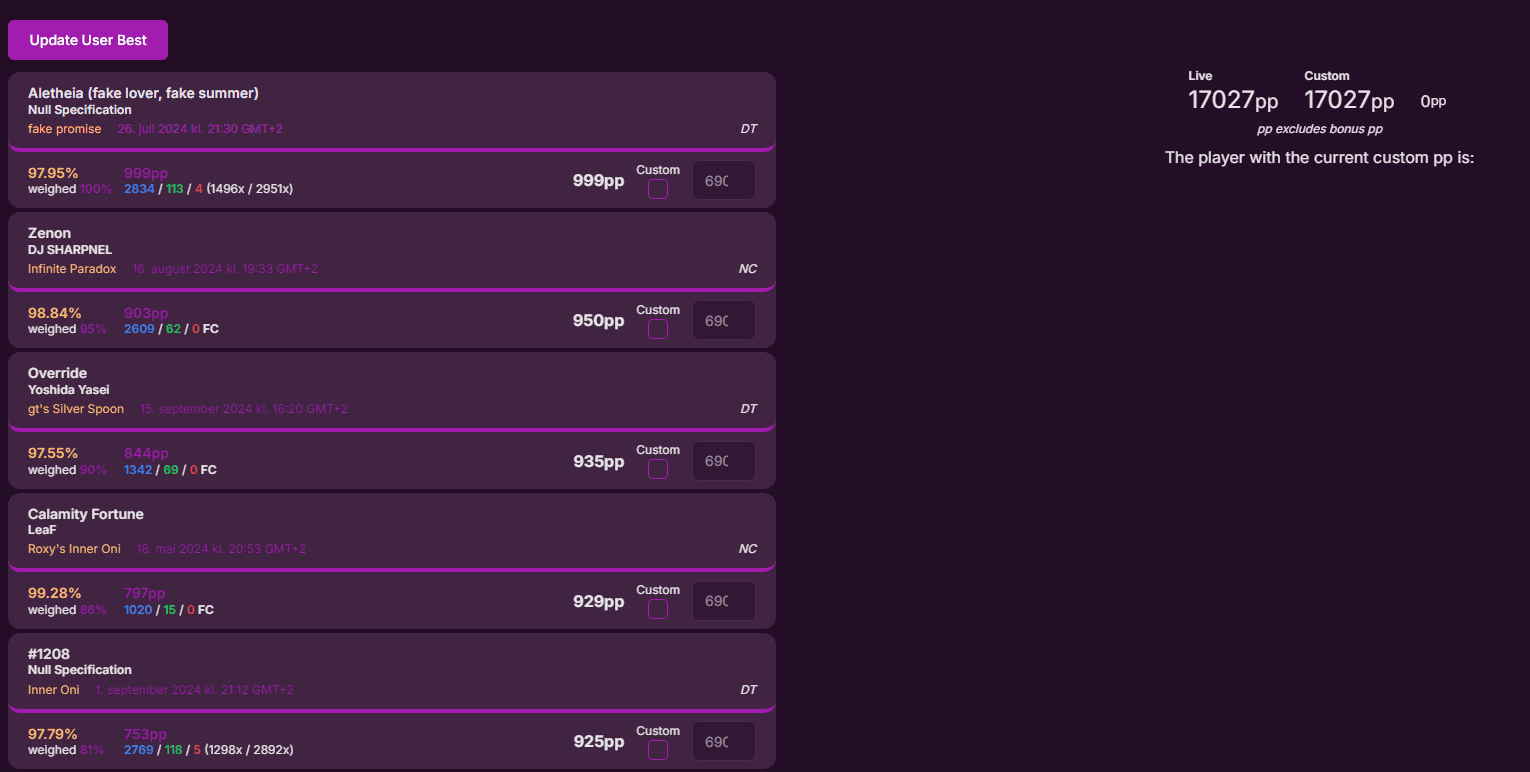
Task: Click the Update User Best button
Action: (88, 40)
